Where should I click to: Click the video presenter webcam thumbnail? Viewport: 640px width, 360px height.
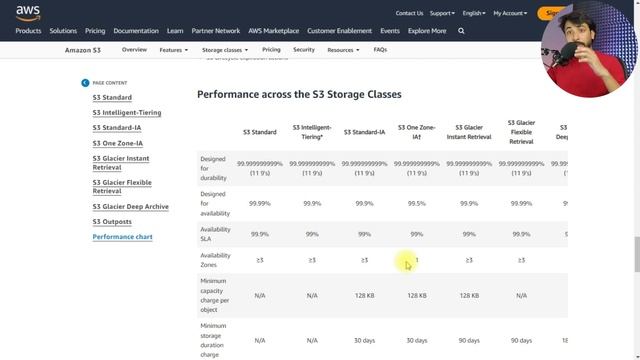pyautogui.click(x=588, y=49)
